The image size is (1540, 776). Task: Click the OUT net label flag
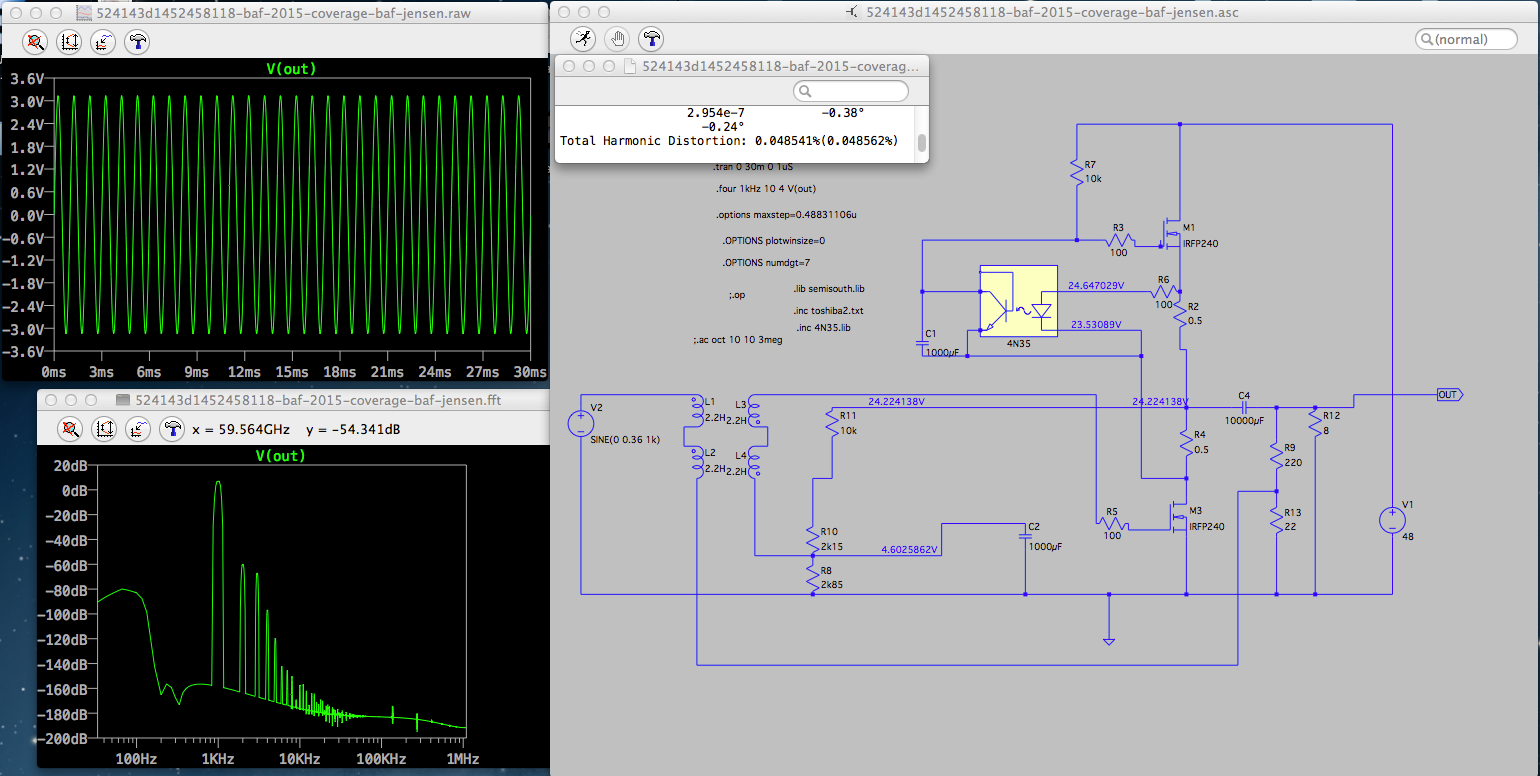(x=1450, y=395)
